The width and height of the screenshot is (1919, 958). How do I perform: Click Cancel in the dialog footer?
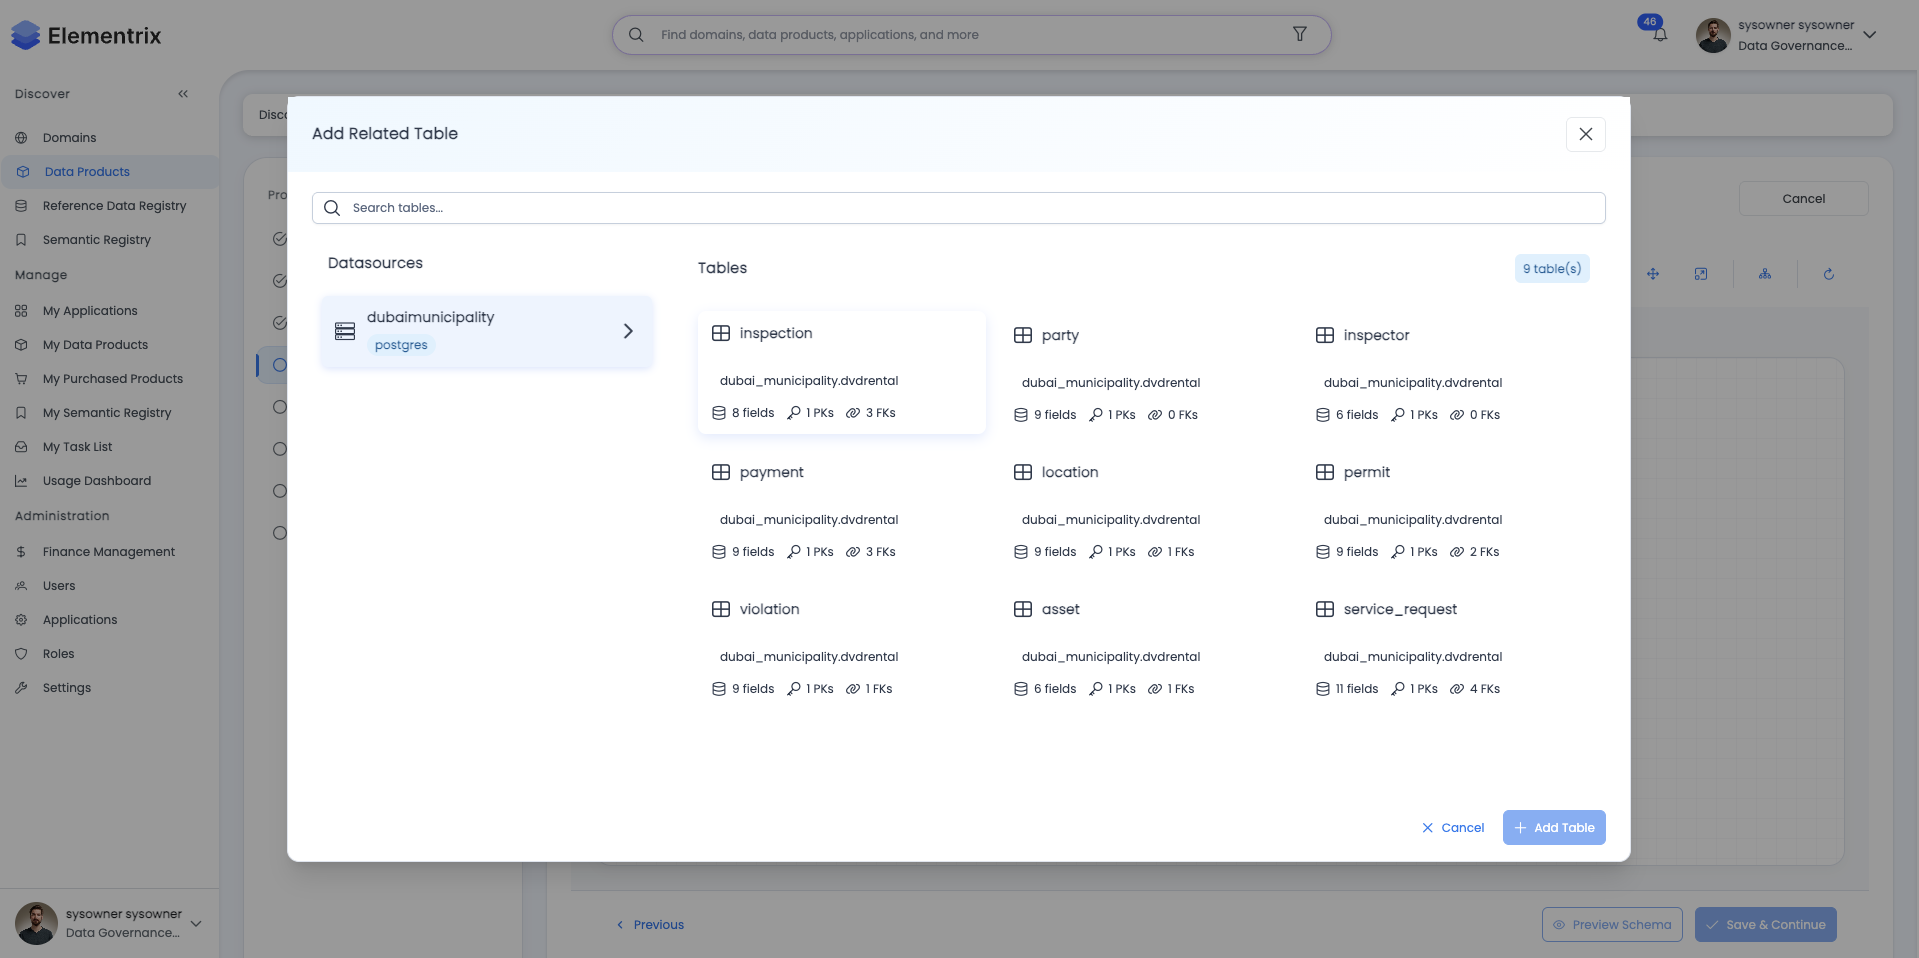coord(1453,828)
